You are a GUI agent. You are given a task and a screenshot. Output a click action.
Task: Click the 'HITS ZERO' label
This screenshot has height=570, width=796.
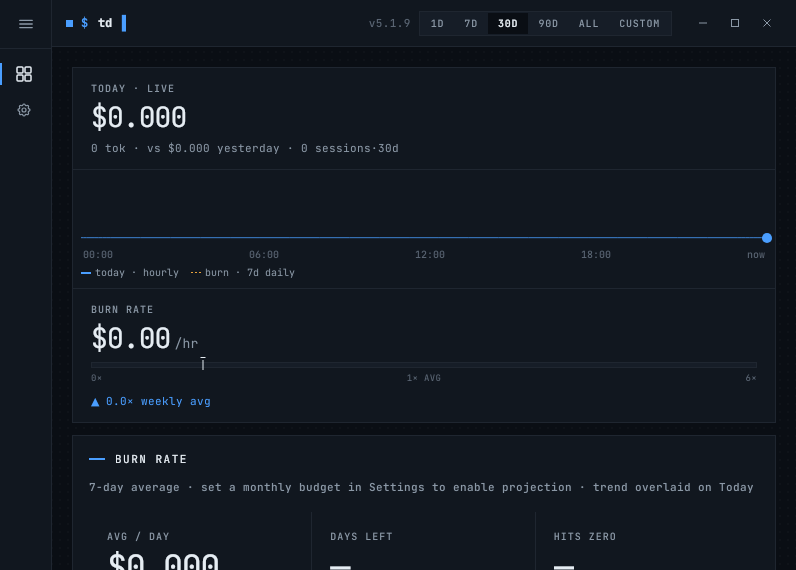585,537
